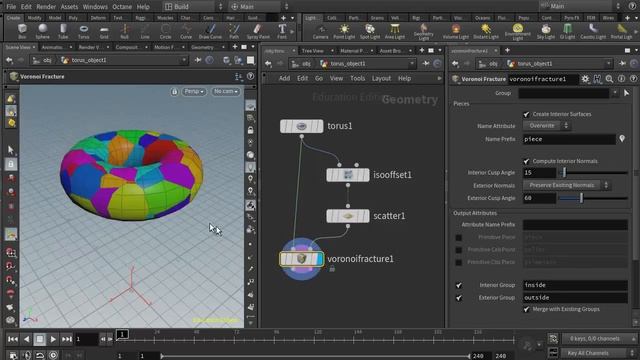Add a Sky Light
This screenshot has width=640, height=360.
tap(546, 31)
